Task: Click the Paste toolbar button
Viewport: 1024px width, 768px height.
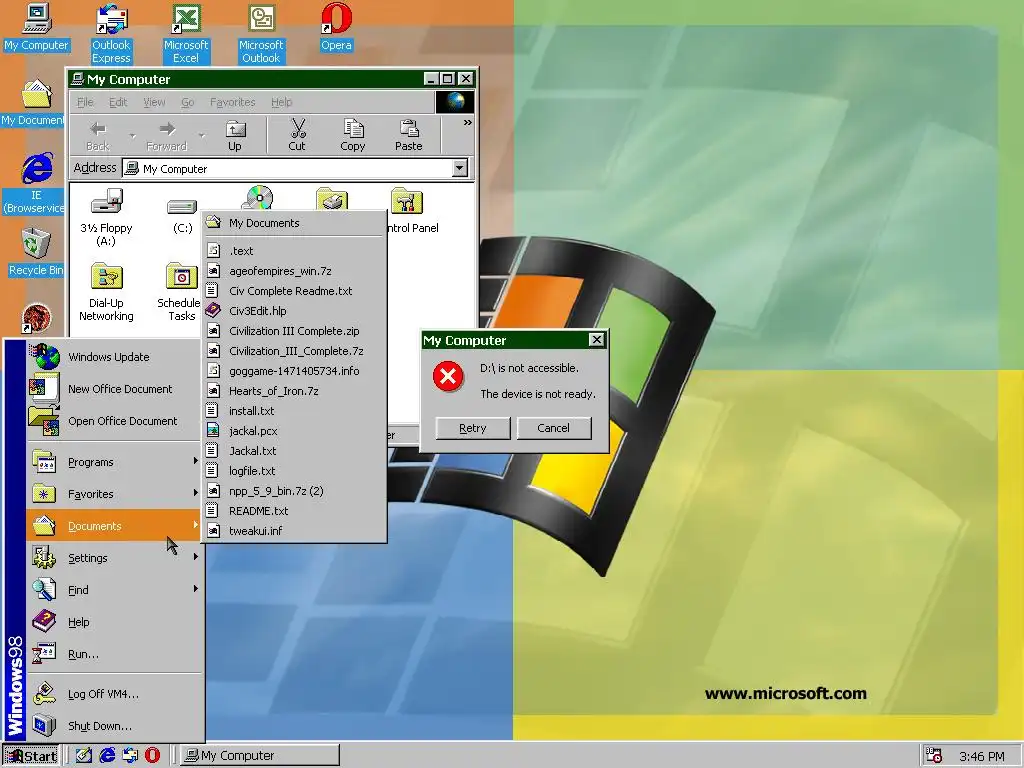Action: click(x=409, y=136)
